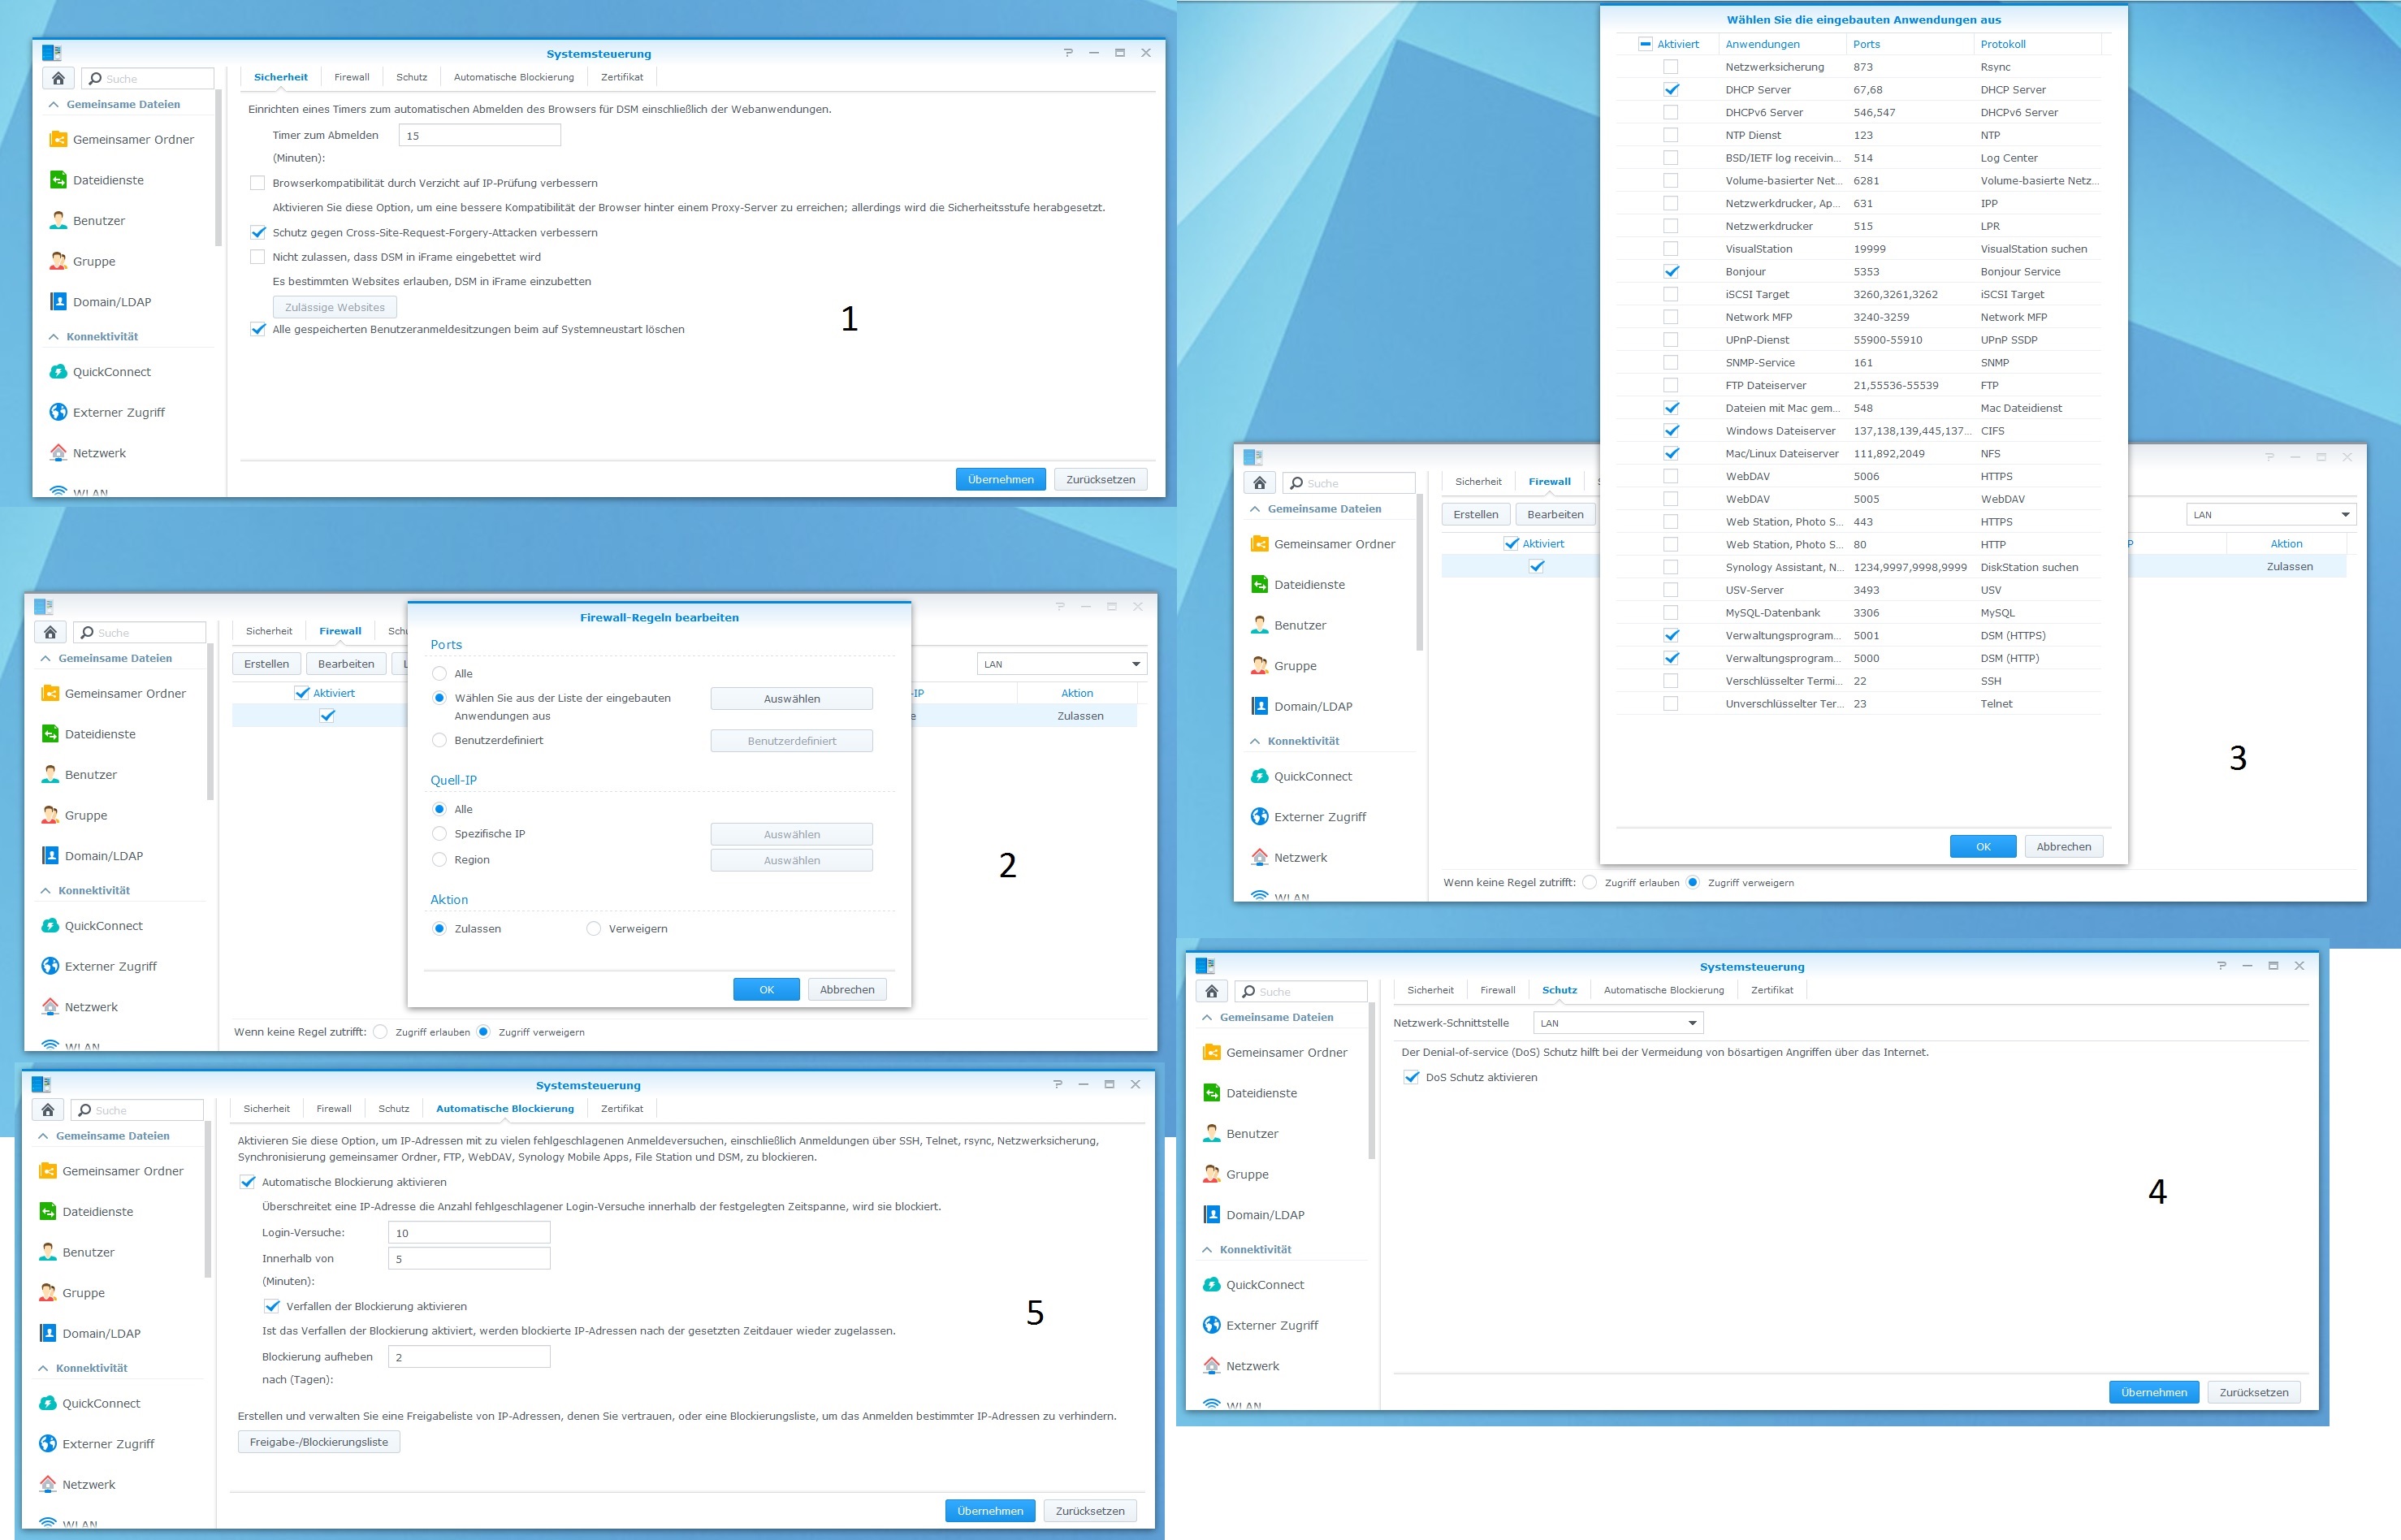Screen dimensions: 2401x1540
Task: Check the Netzwerksicherung row in the application list
Action: pos(1670,67)
